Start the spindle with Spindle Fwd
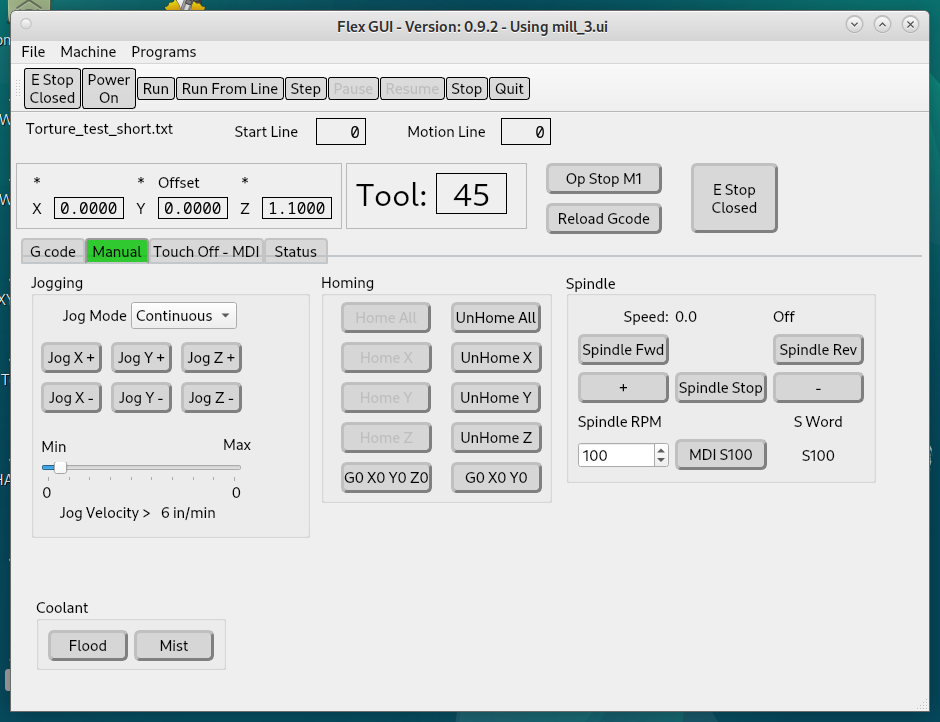The image size is (940, 722). coord(623,350)
